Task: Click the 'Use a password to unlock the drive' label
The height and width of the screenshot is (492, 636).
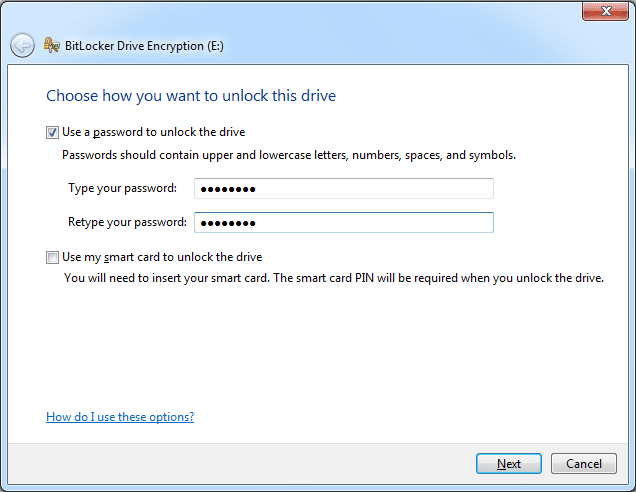Action: pos(154,132)
